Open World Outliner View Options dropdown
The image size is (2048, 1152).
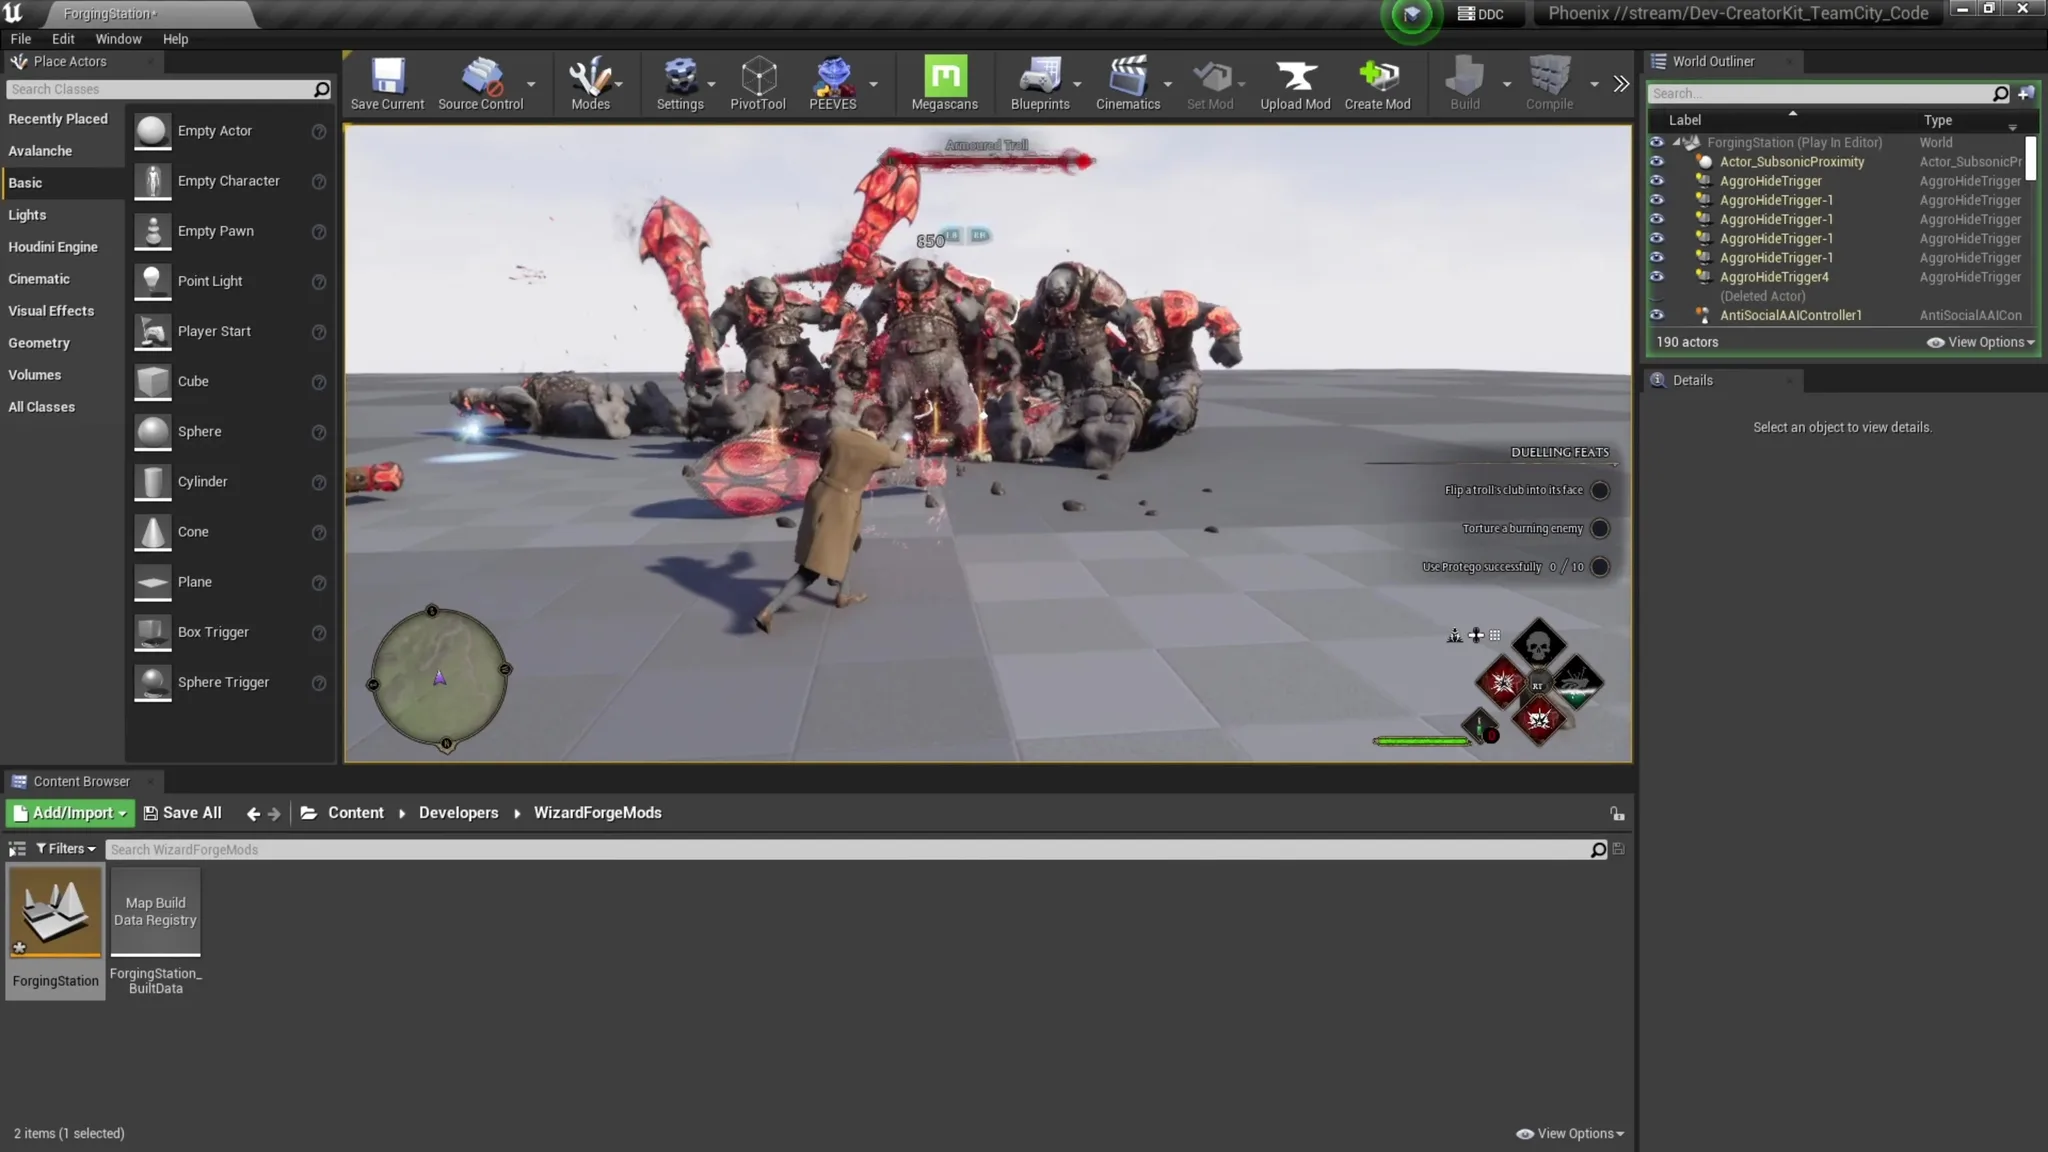click(1981, 342)
